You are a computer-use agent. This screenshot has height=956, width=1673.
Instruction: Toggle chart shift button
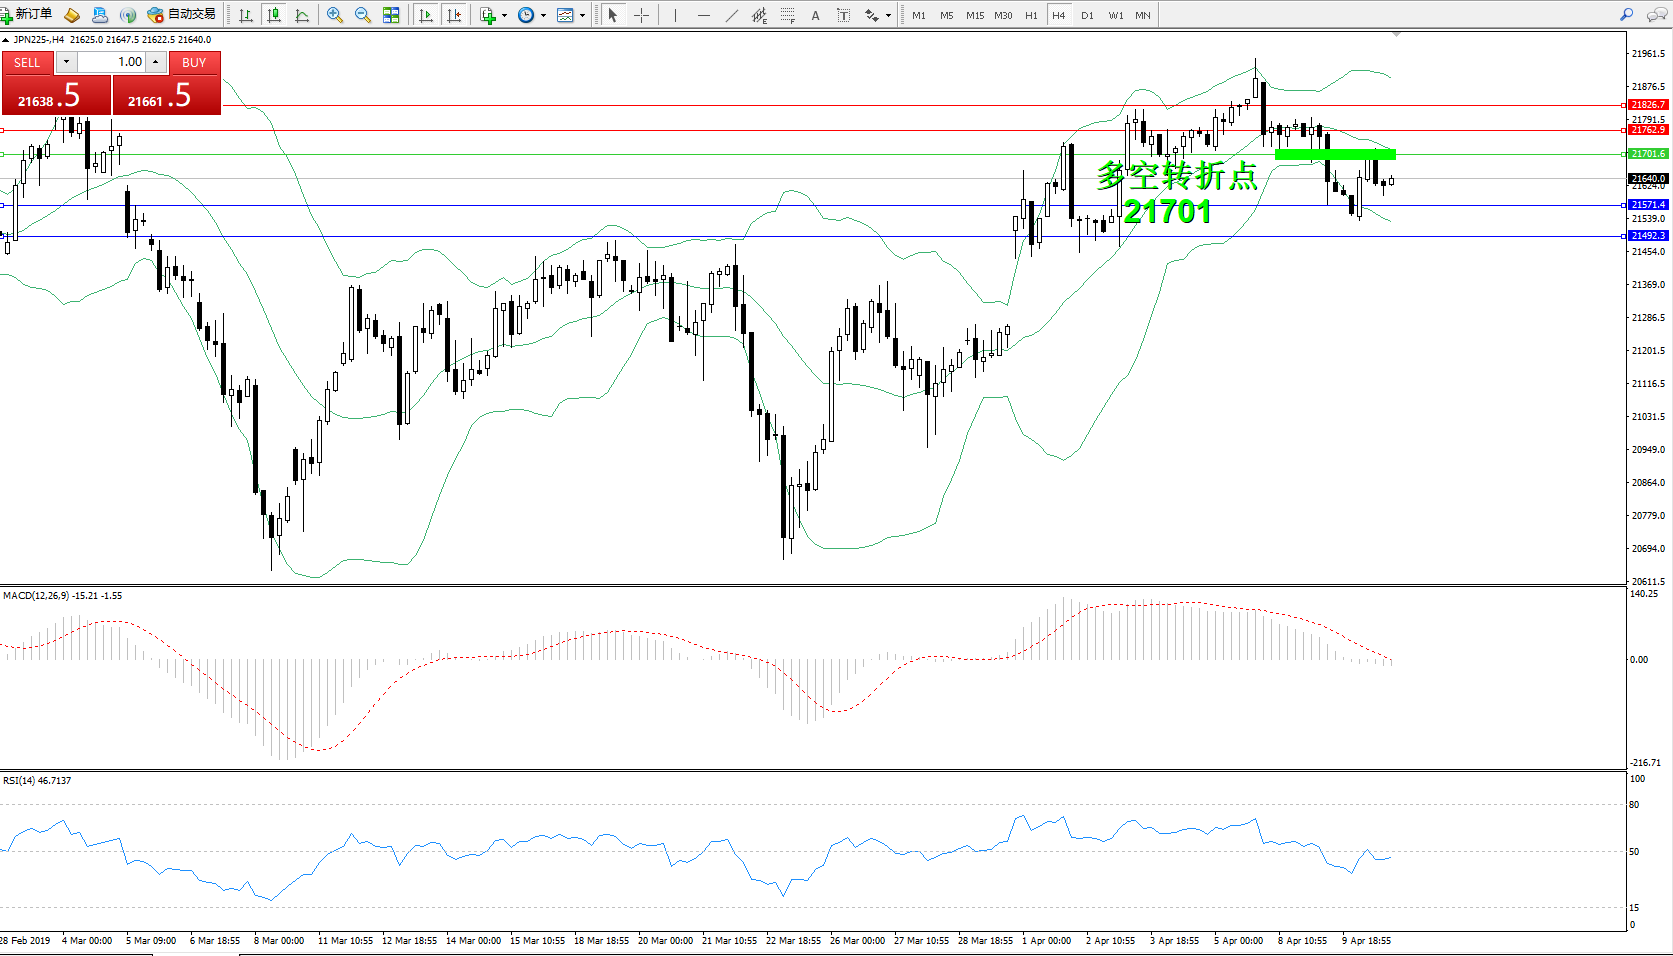[x=454, y=15]
